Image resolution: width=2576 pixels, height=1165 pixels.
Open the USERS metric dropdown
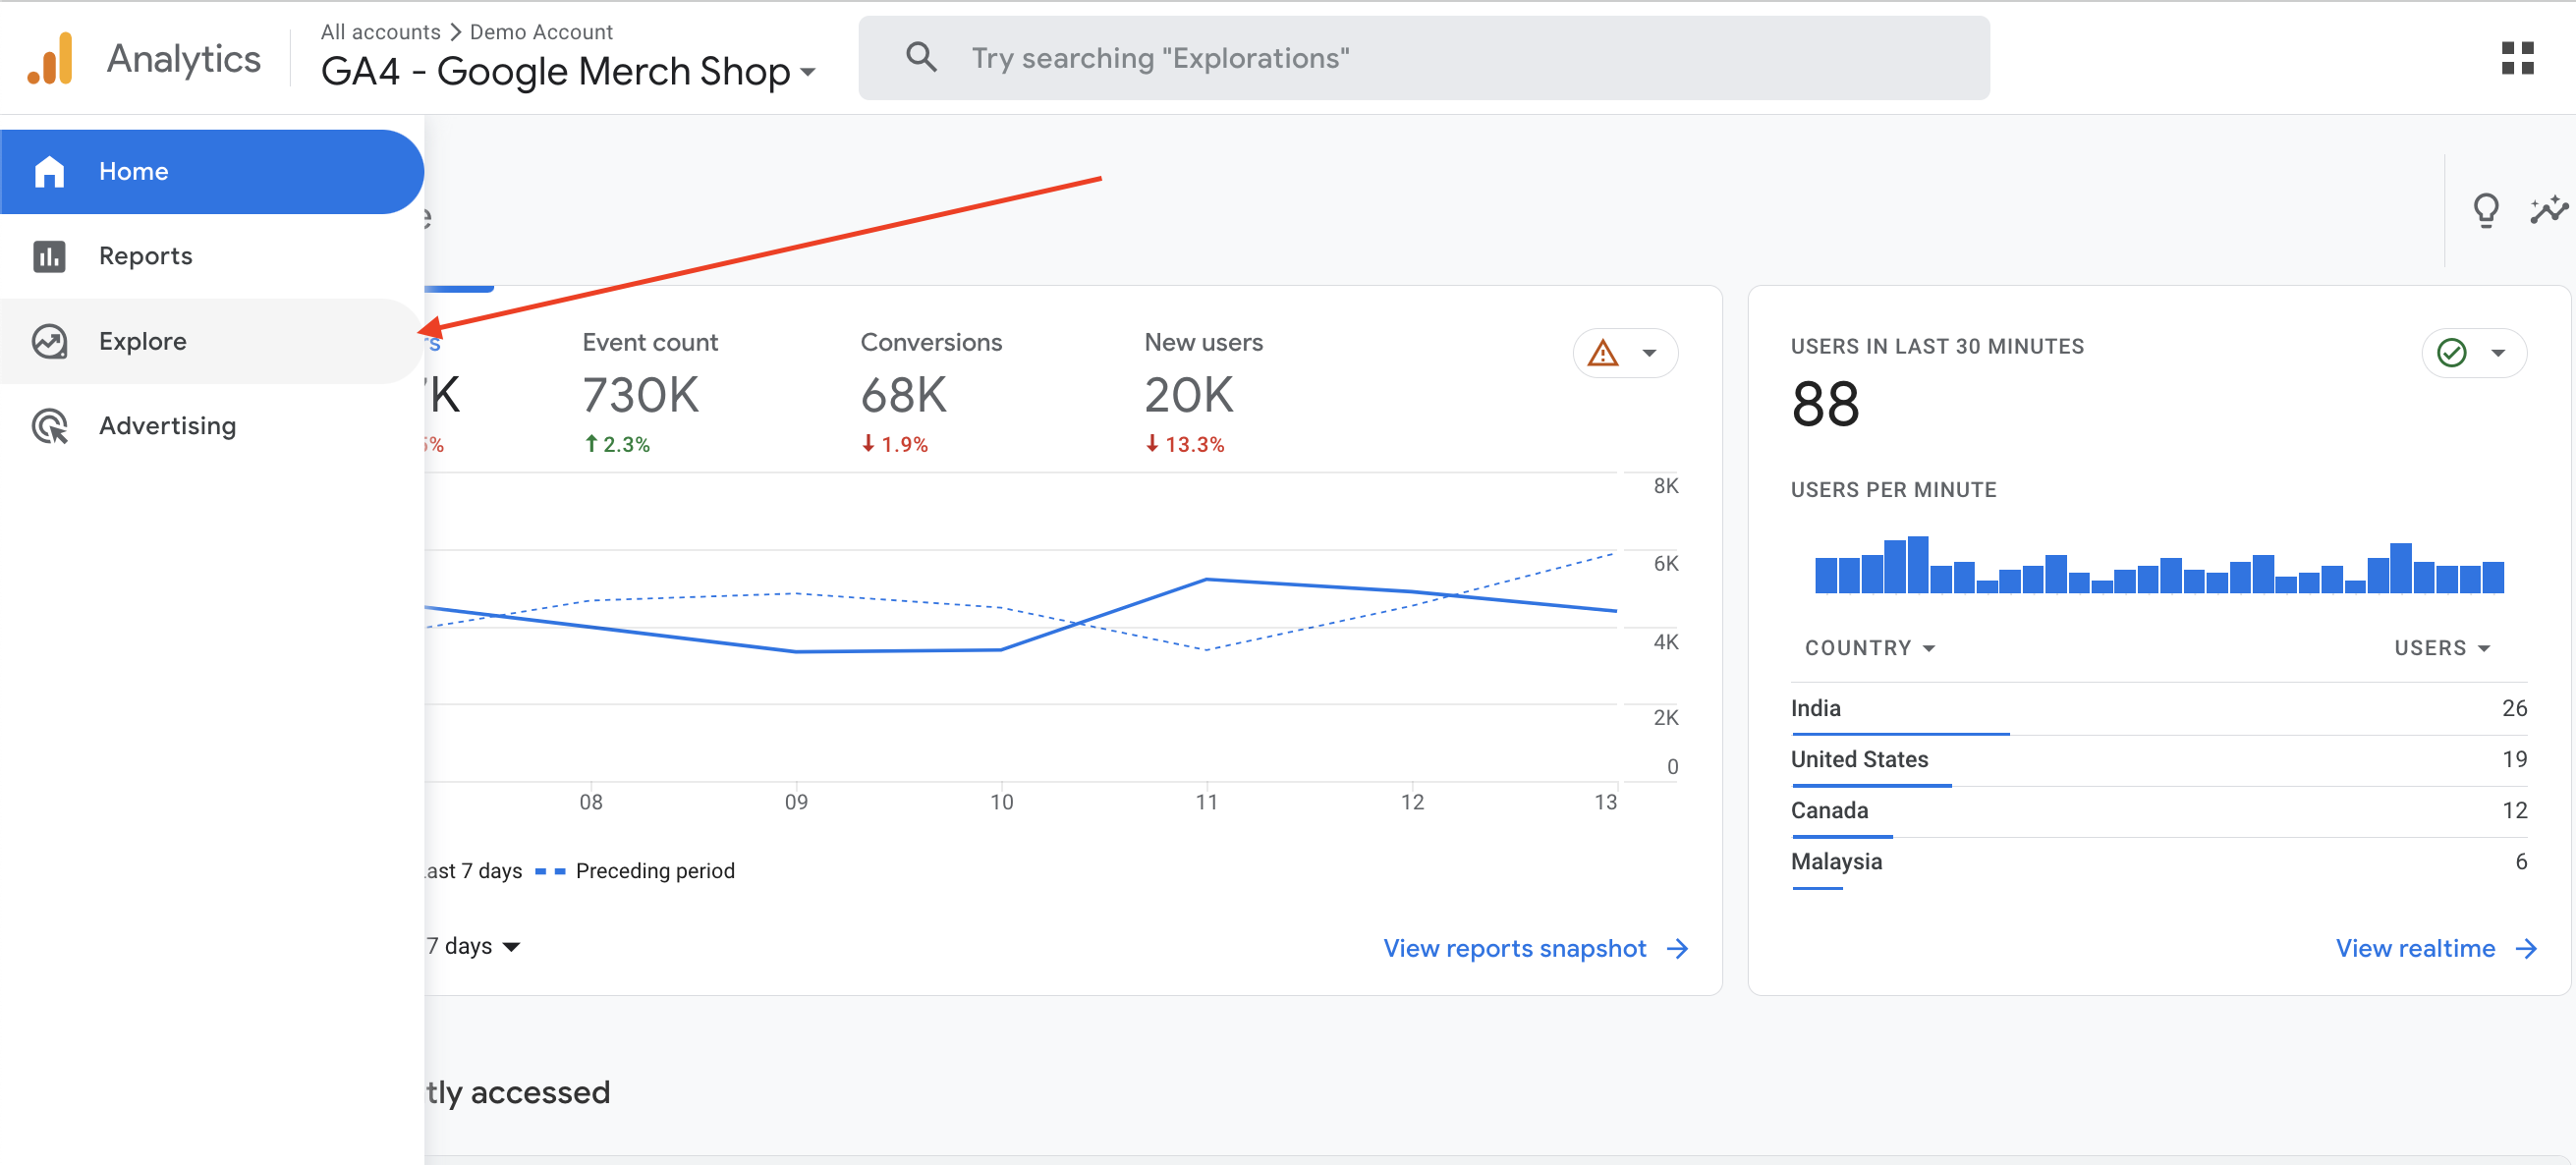coord(2442,648)
